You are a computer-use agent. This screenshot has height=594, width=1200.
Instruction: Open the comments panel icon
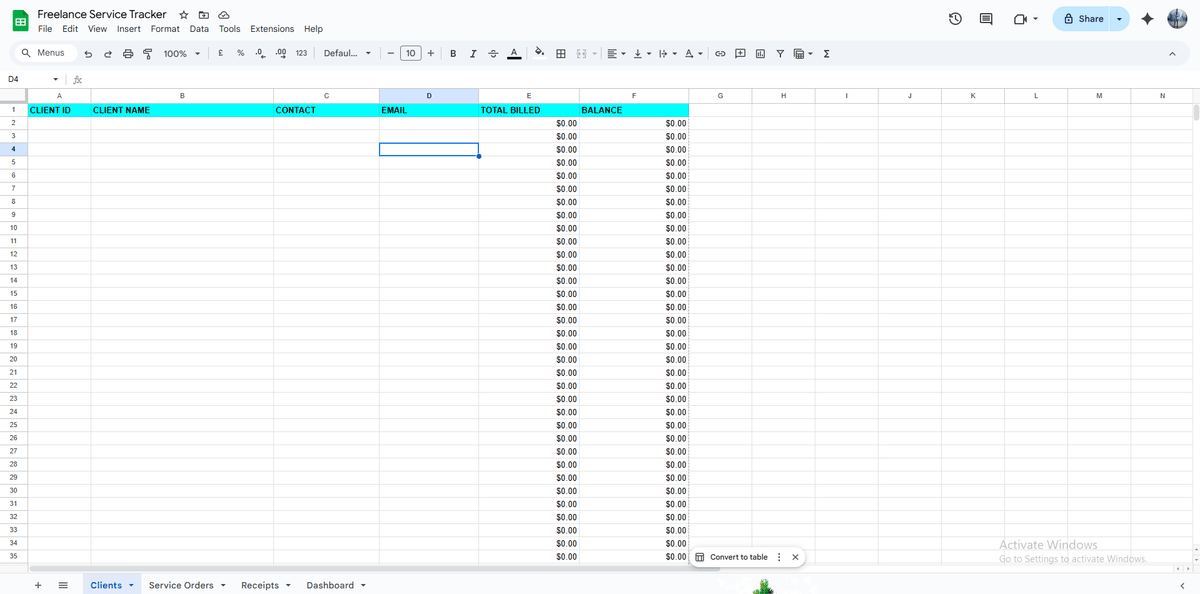coord(986,19)
